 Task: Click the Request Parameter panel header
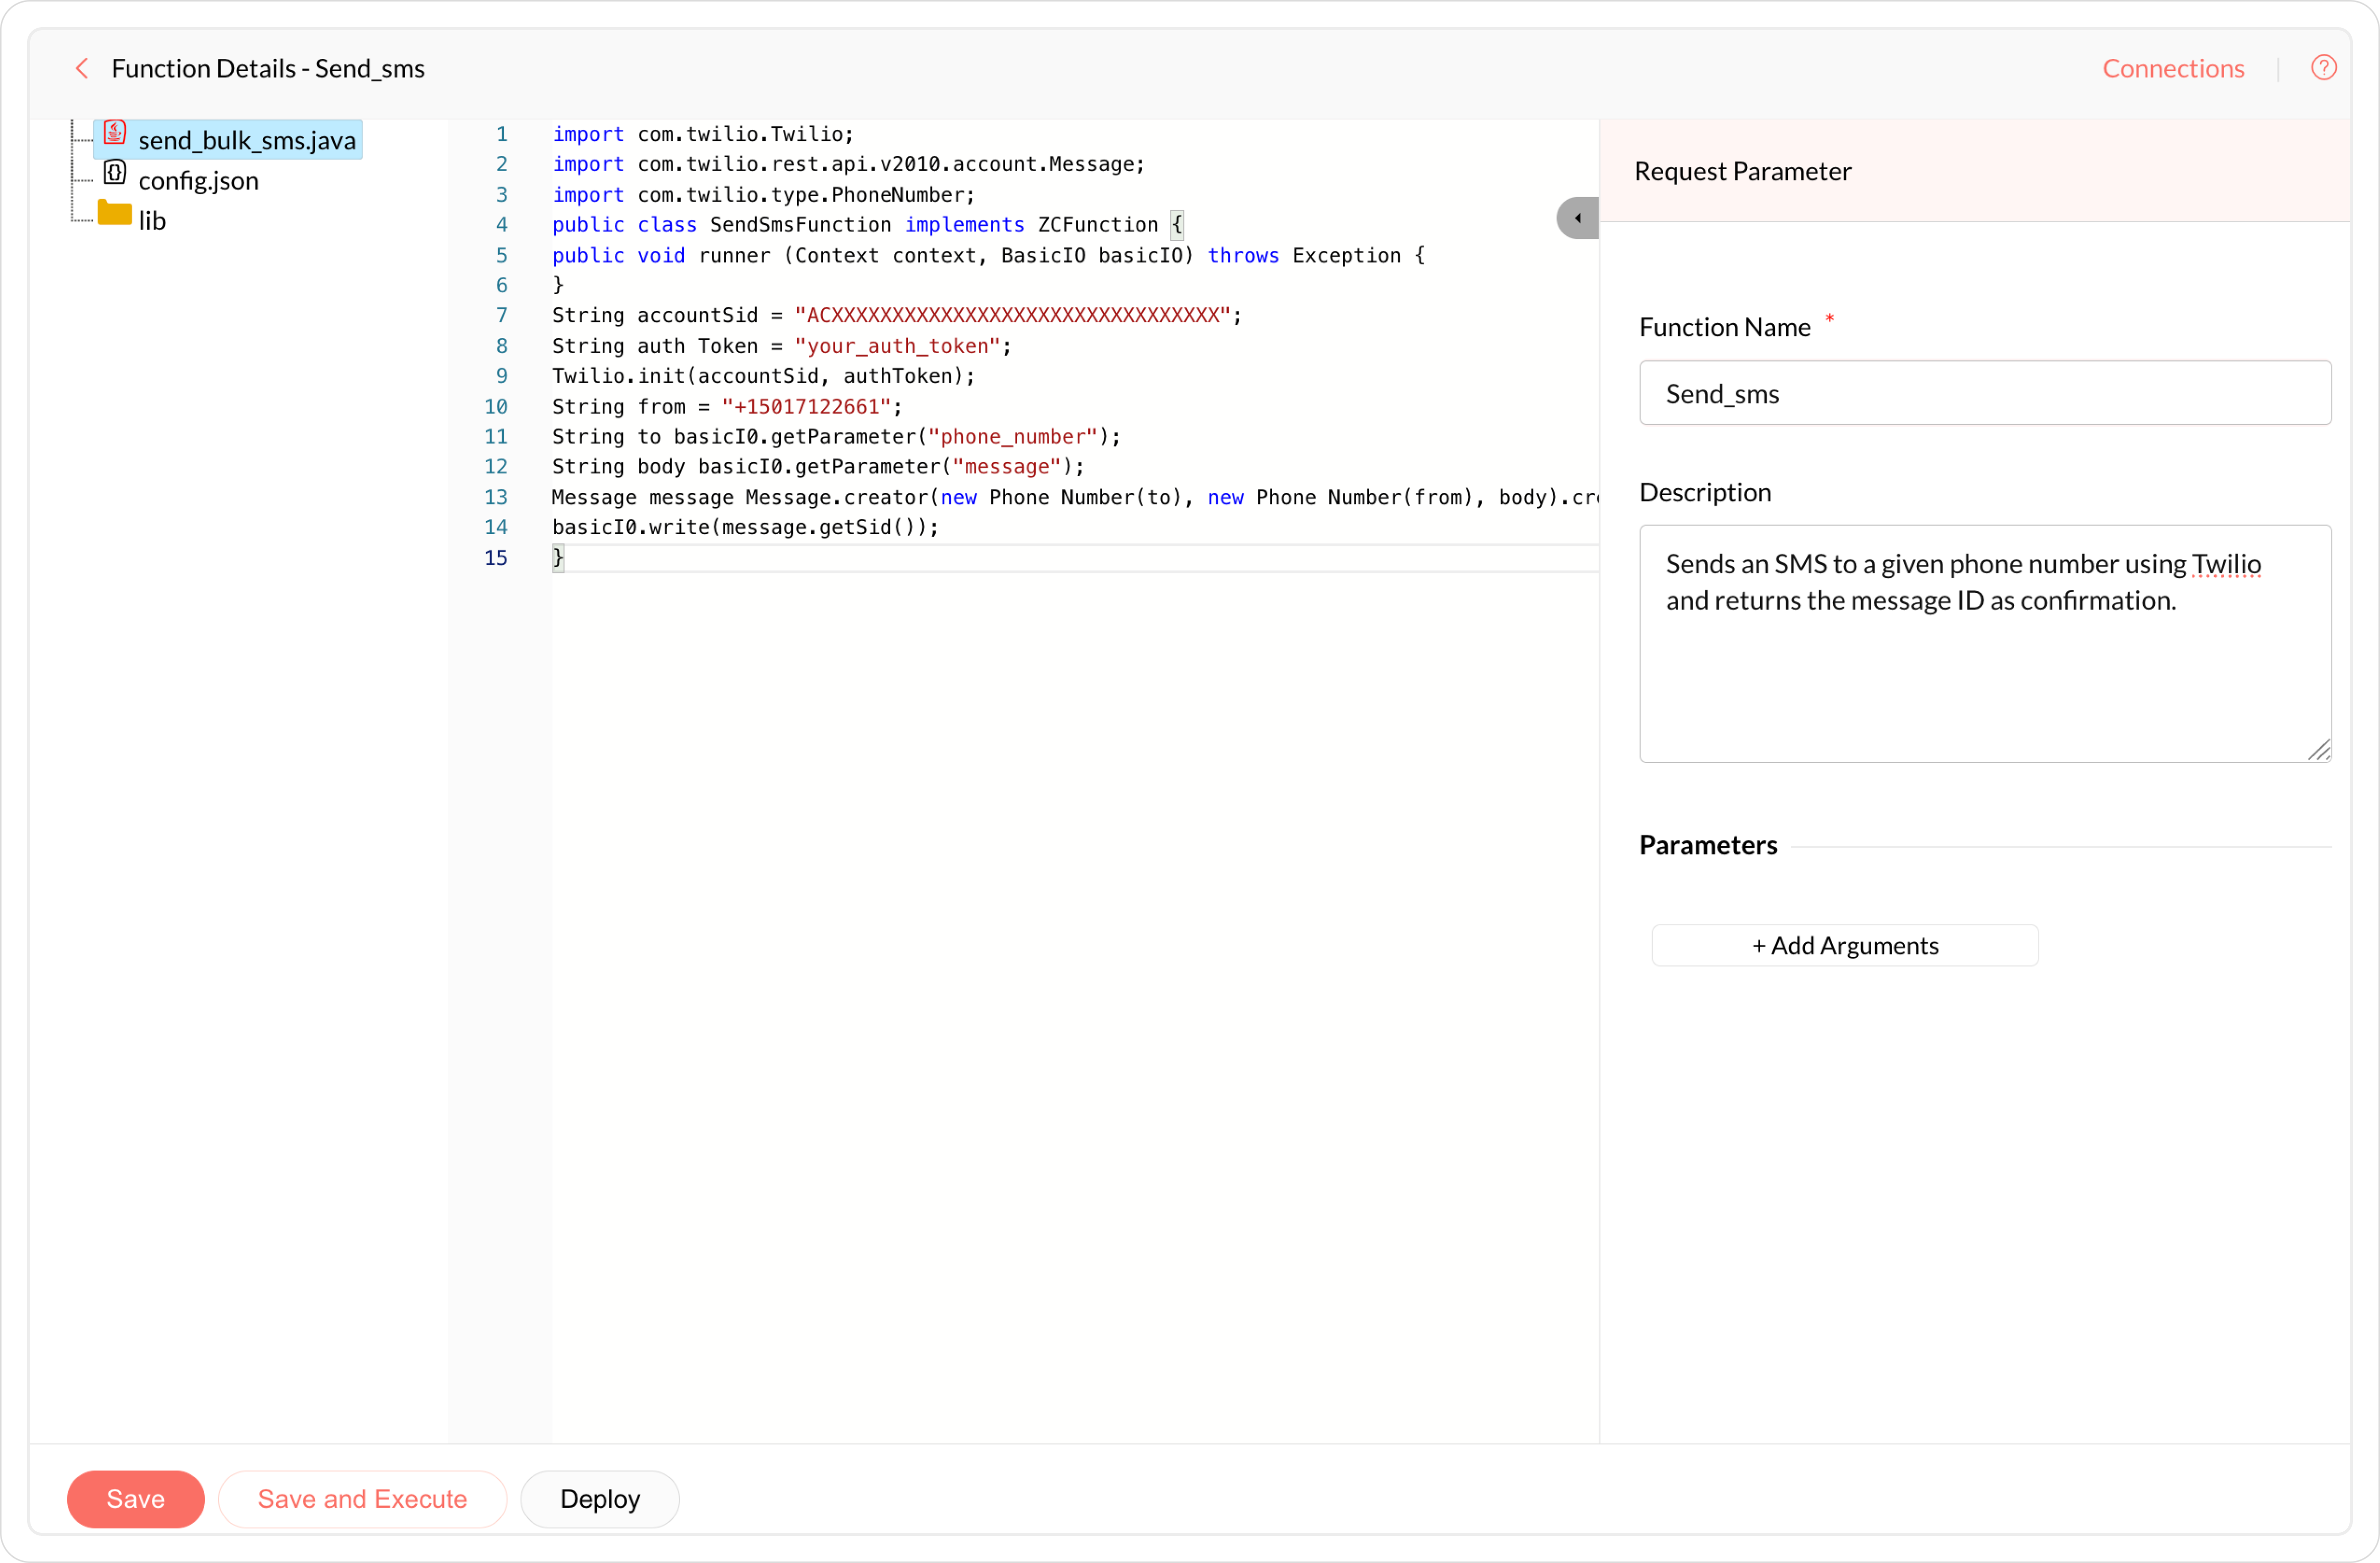pos(1742,171)
